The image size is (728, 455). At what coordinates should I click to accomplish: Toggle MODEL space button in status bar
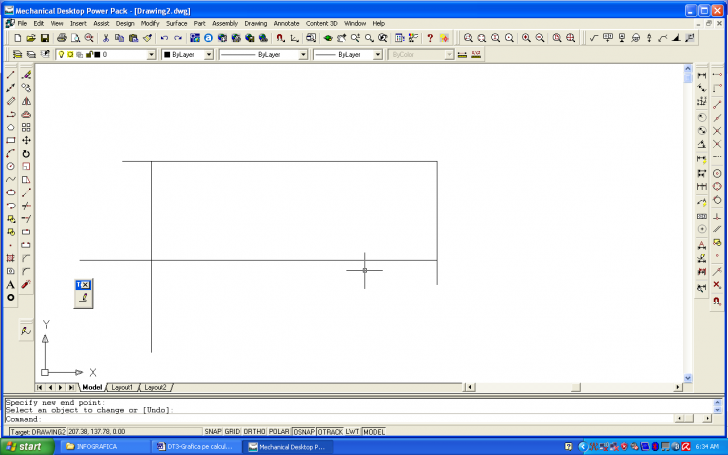374,432
